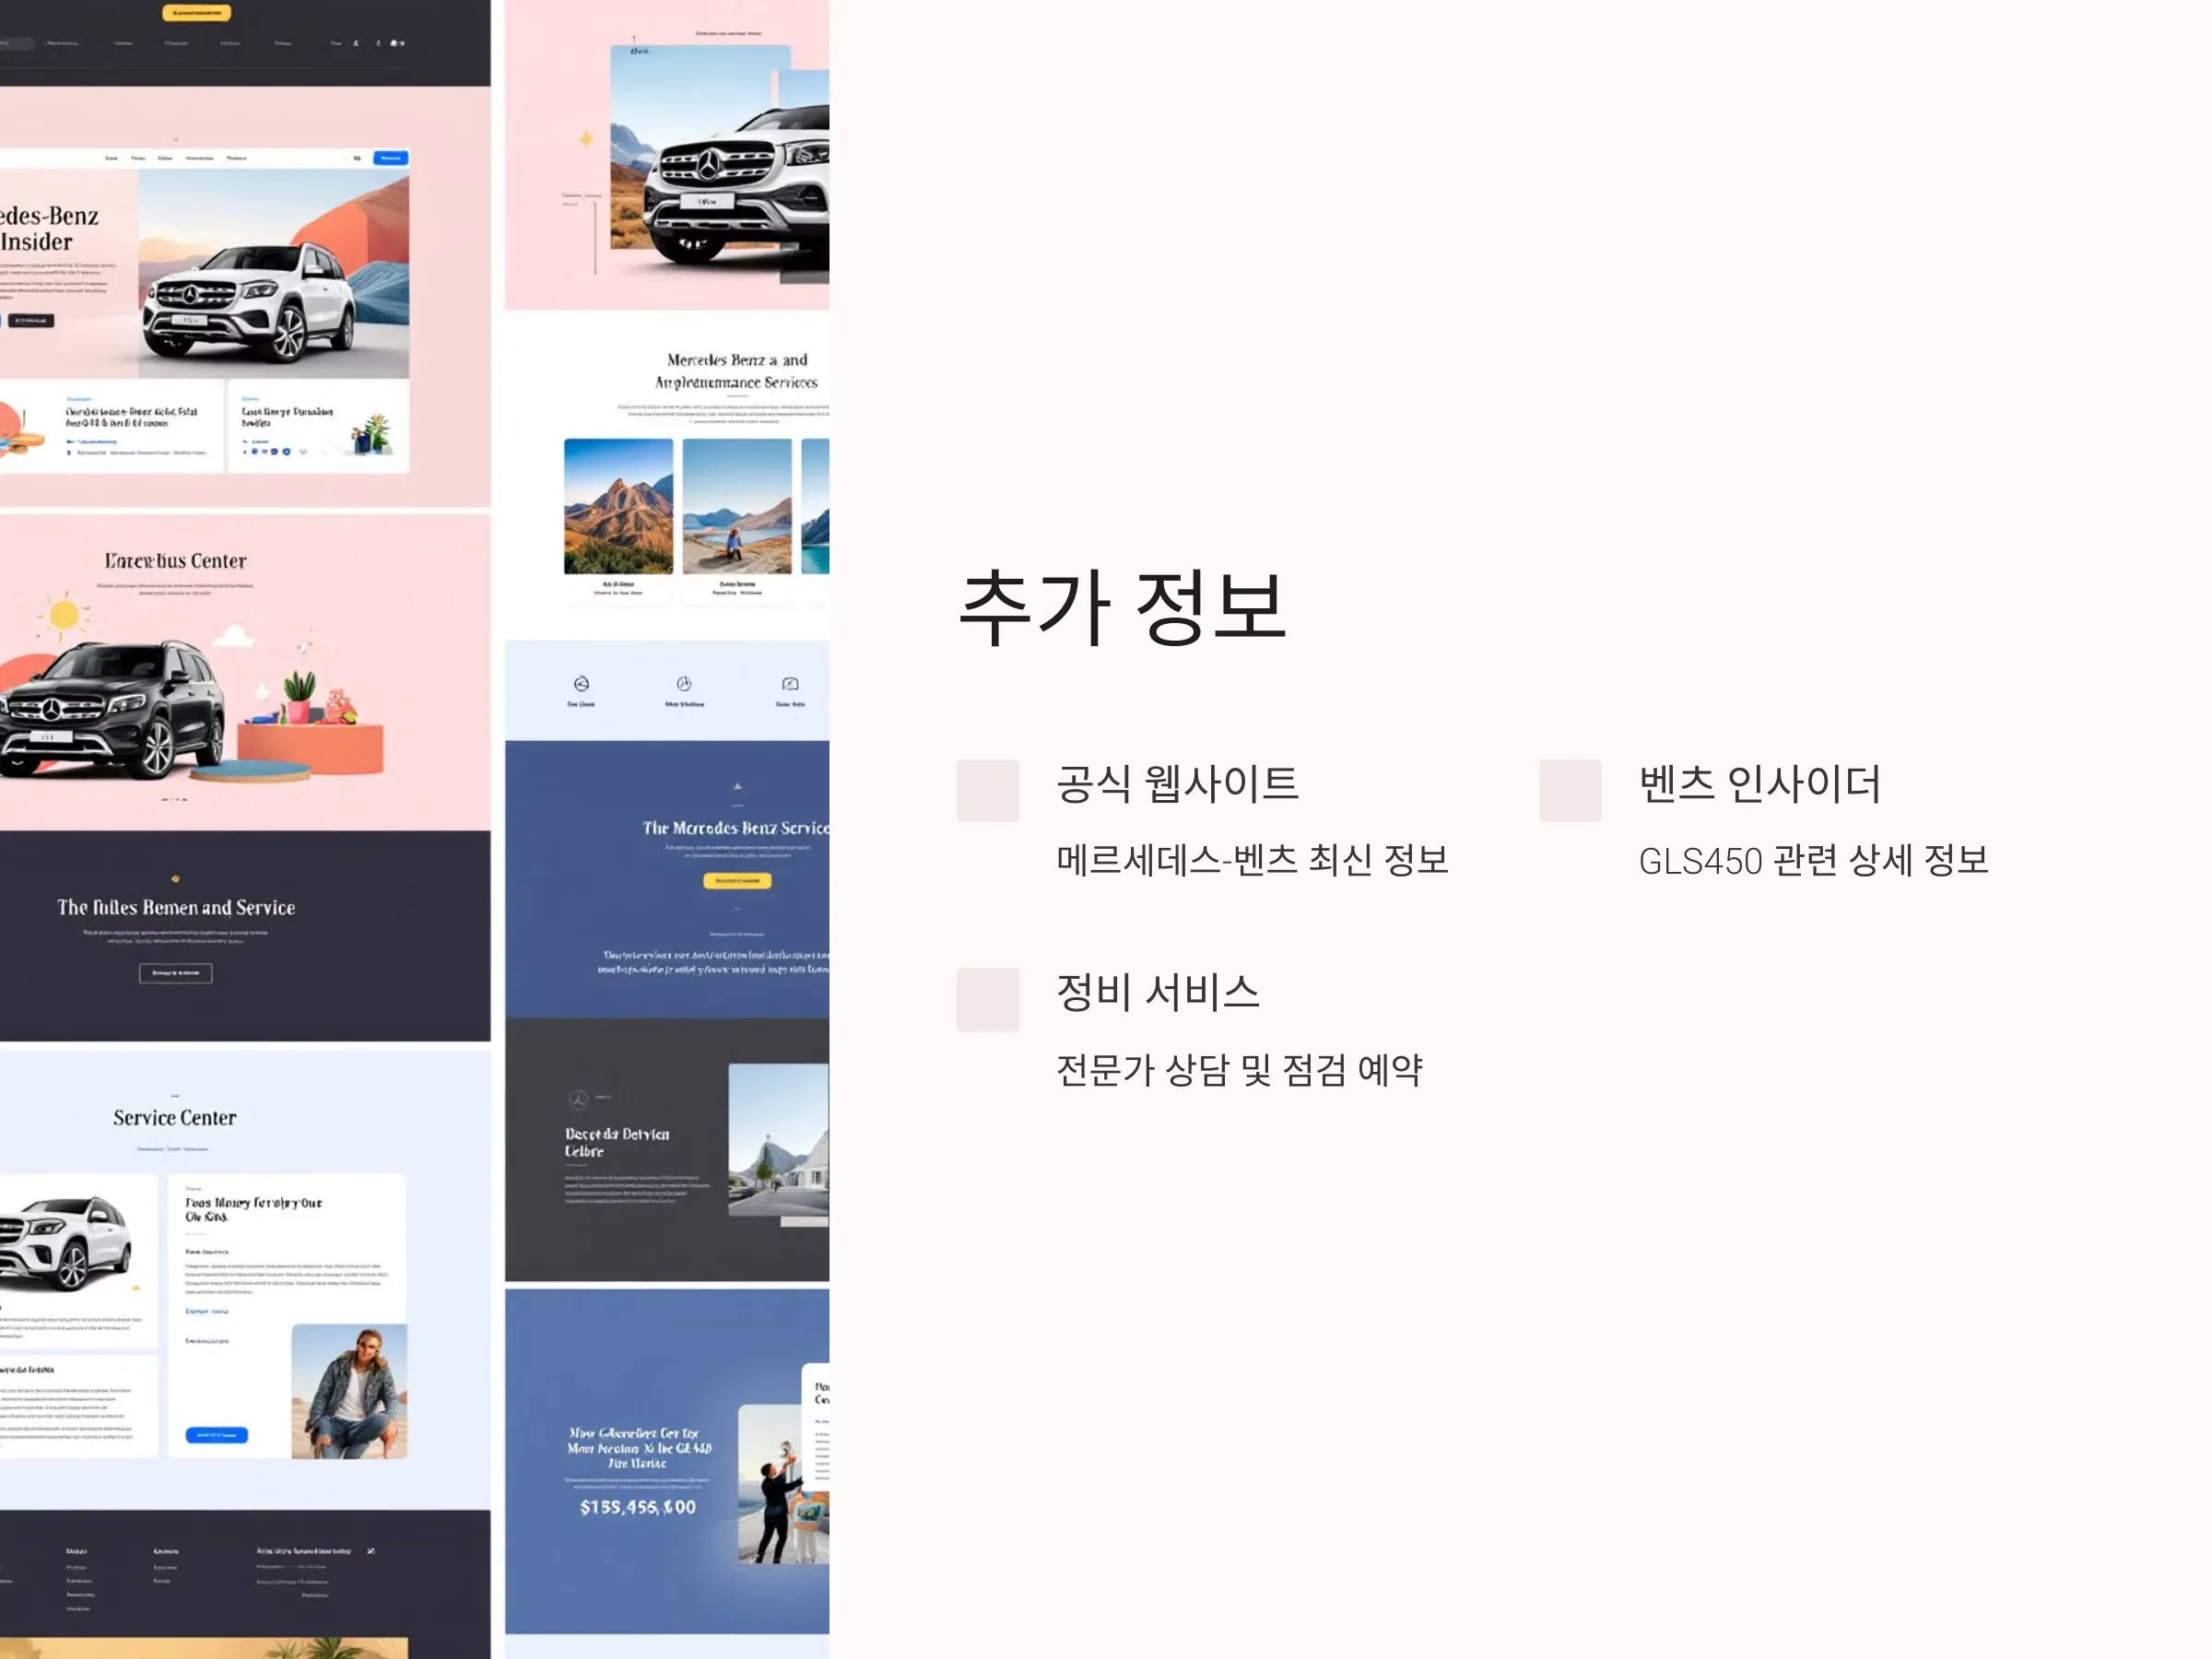Click the yellow button in the blue service section

(x=737, y=881)
